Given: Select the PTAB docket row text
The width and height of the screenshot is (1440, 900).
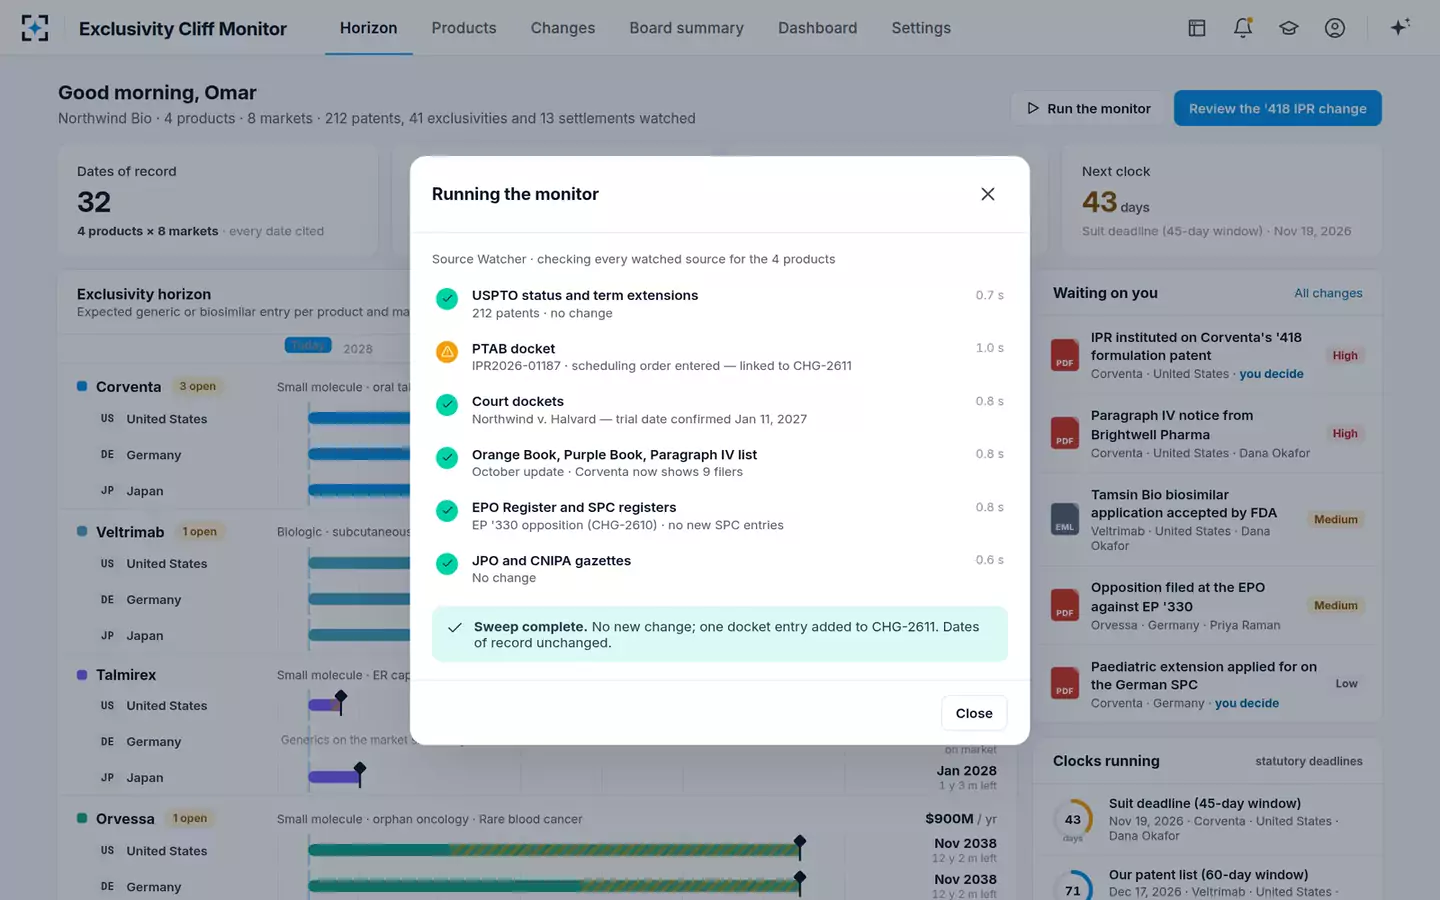Looking at the screenshot, I should pyautogui.click(x=720, y=357).
